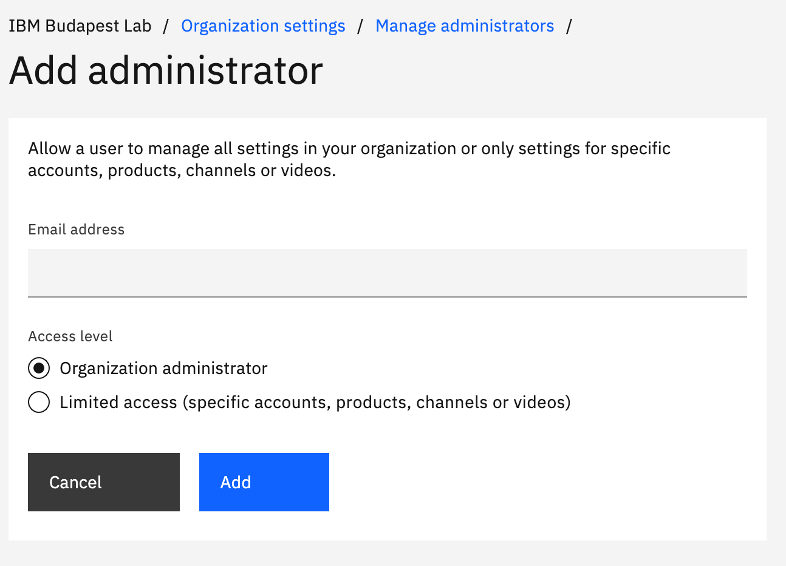Select the Organization administrator radio button
Viewport: 786px width, 566px height.
coord(39,368)
